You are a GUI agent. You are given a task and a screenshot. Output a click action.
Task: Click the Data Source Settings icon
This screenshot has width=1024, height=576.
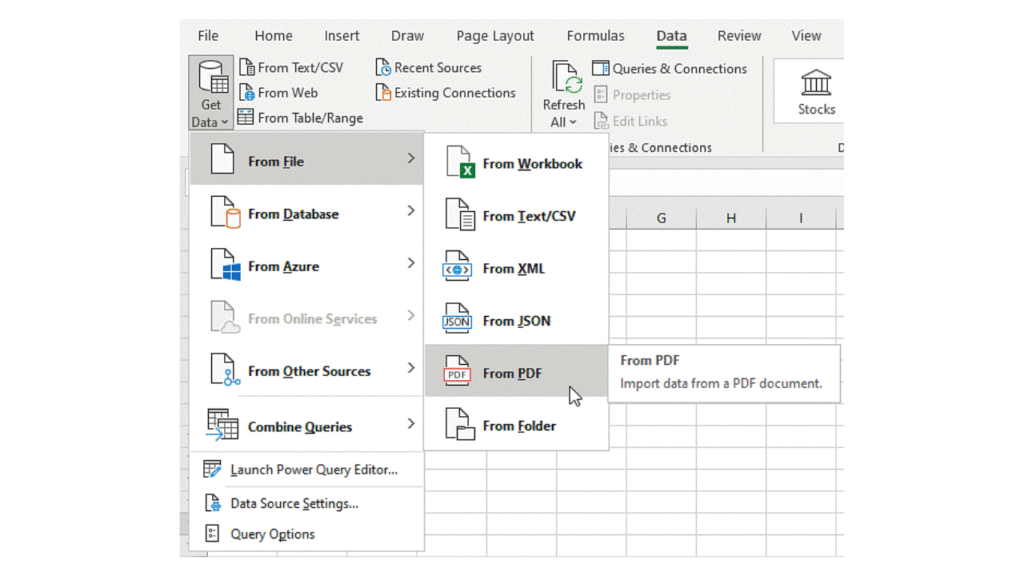[212, 503]
